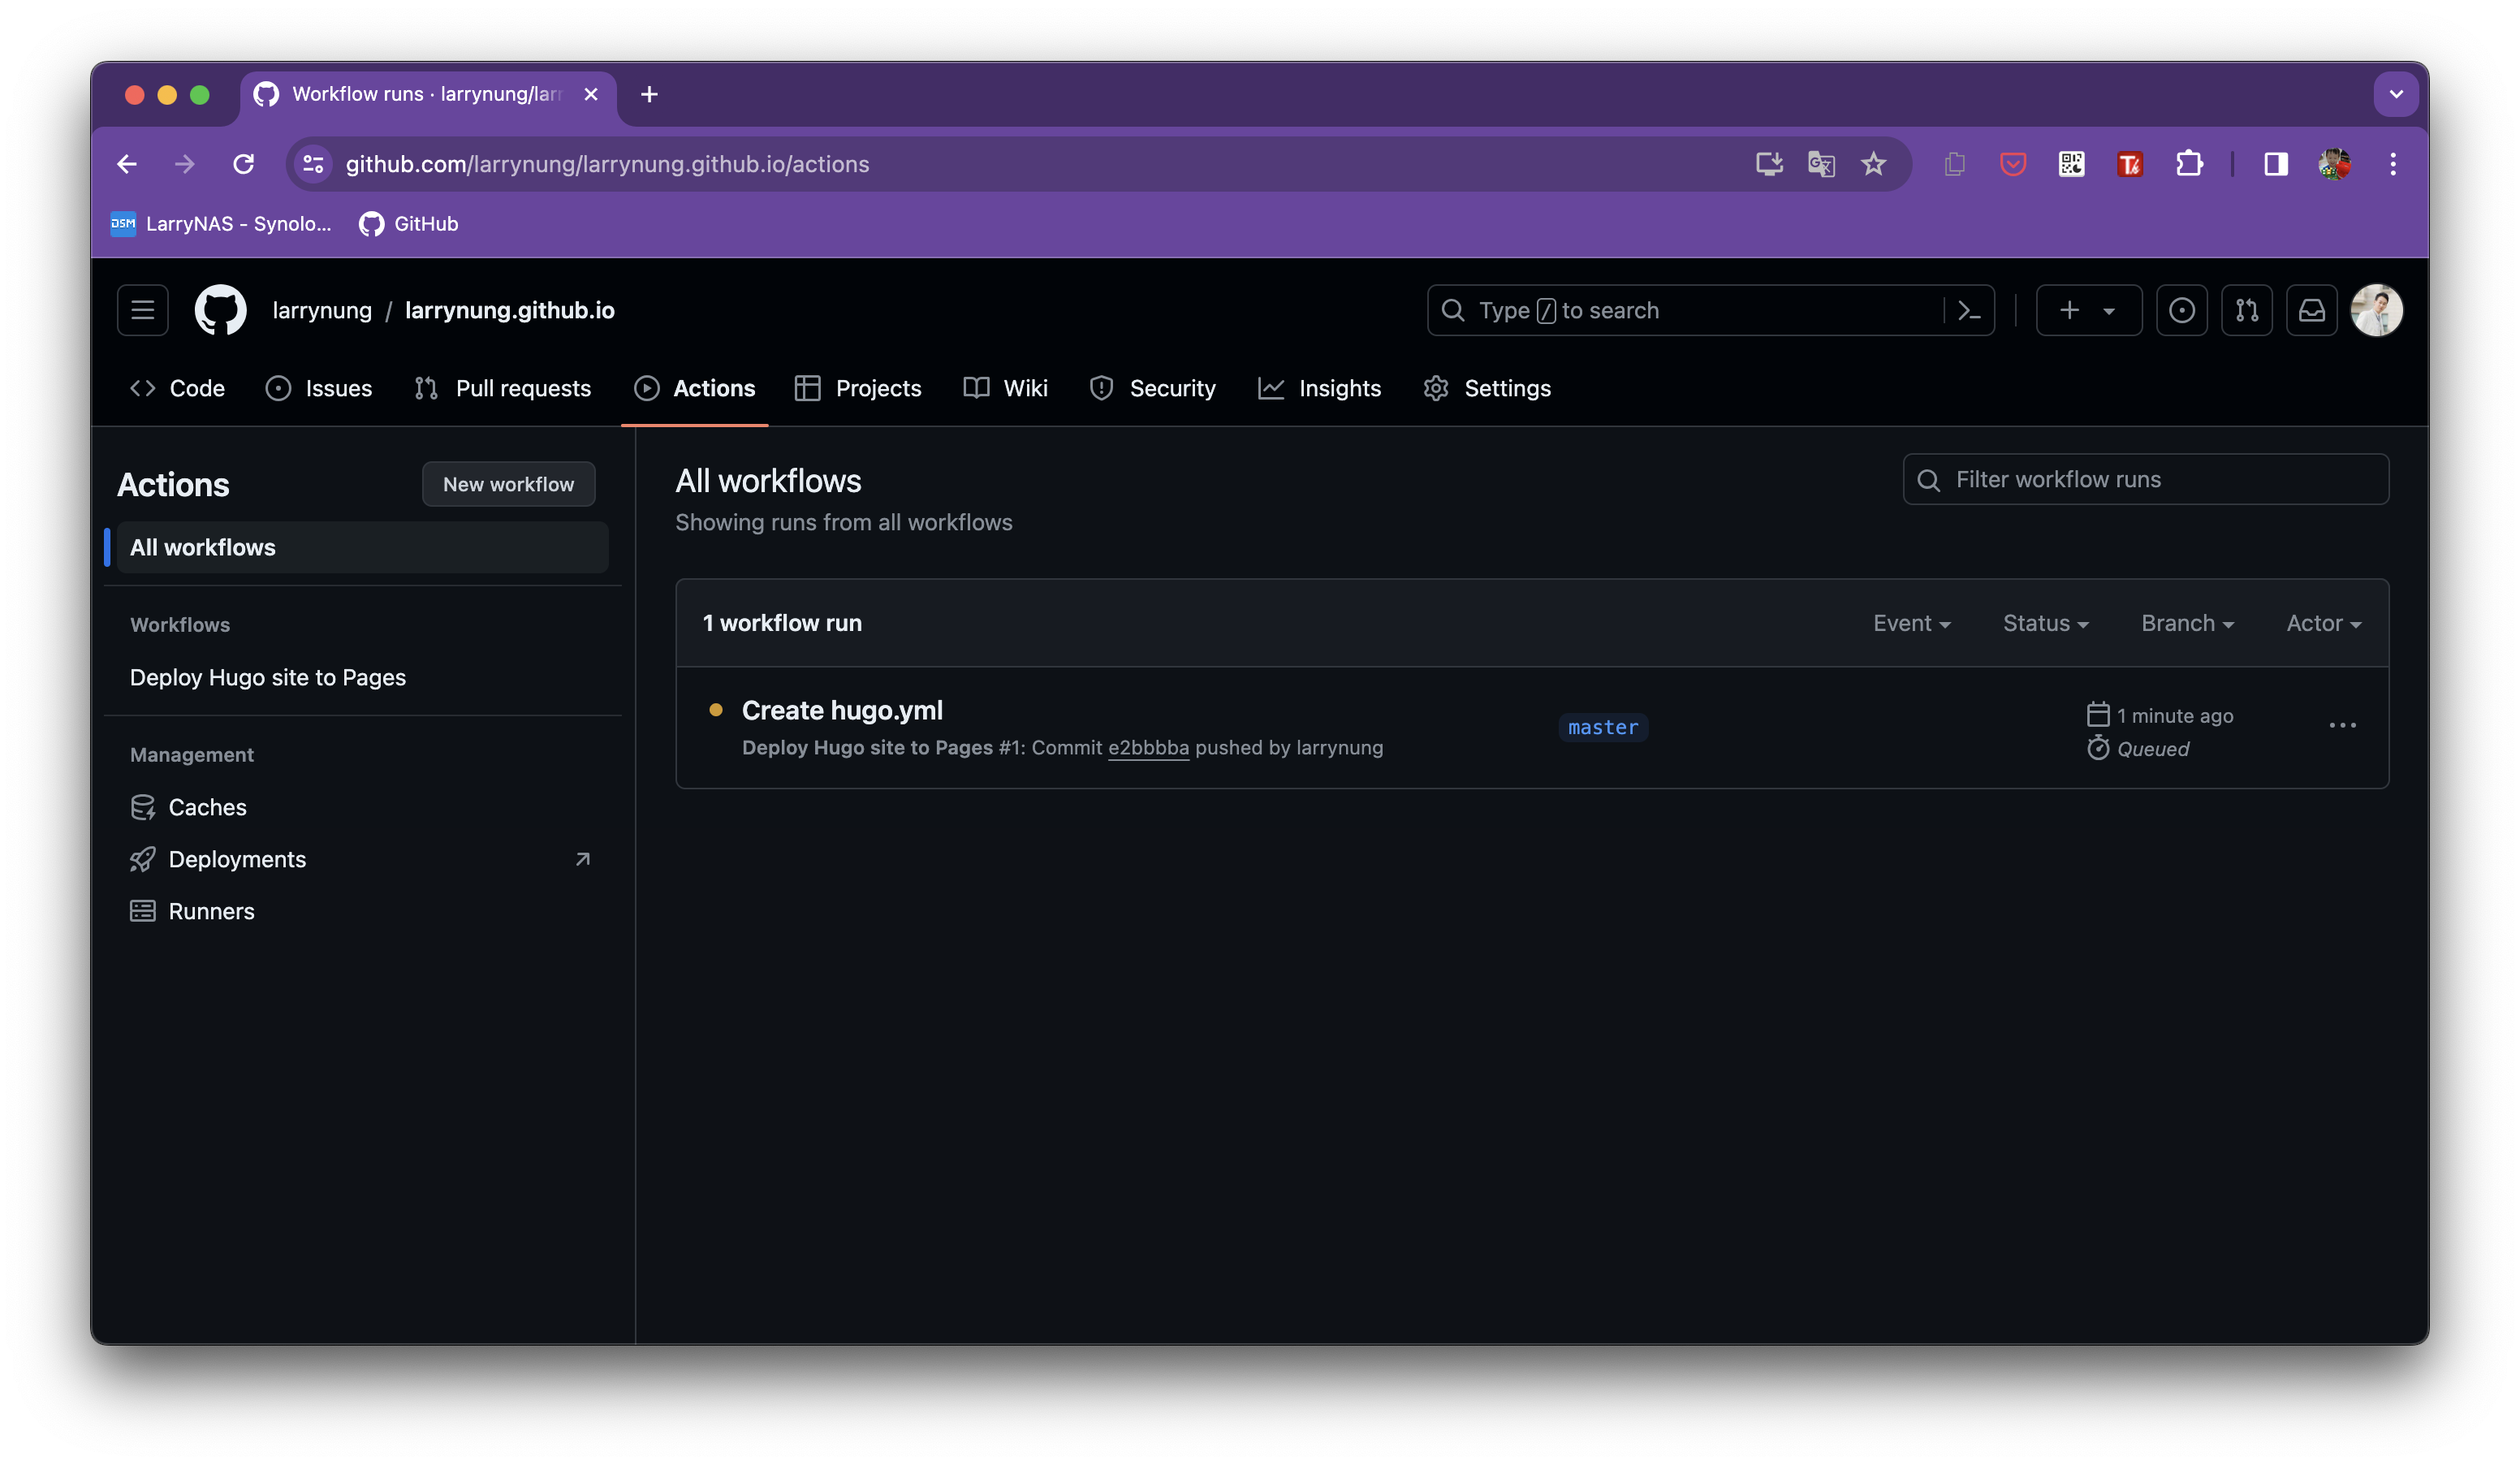Image resolution: width=2520 pixels, height=1465 pixels.
Task: Switch to the Issues tab
Action: pyautogui.click(x=319, y=388)
